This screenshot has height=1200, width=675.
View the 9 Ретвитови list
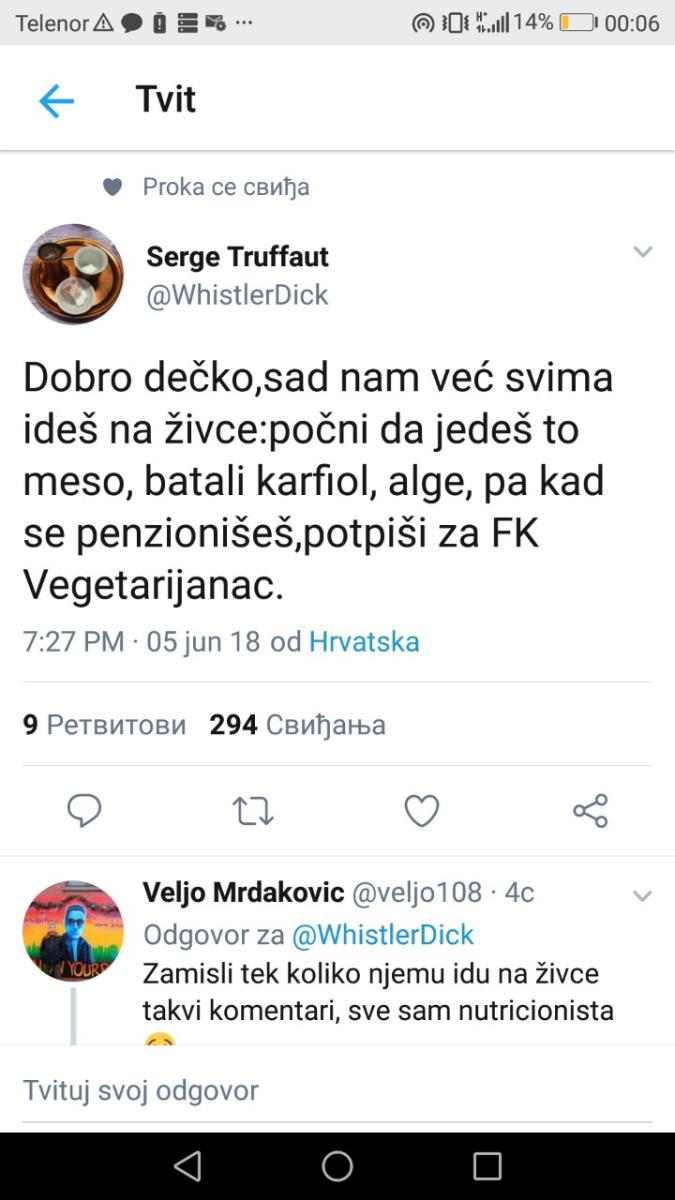click(104, 725)
